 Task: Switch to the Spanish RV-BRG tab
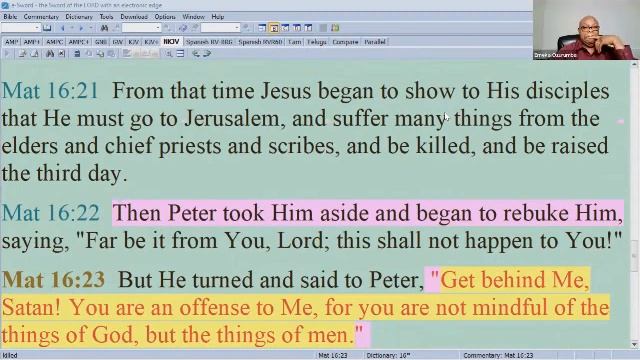[x=209, y=42]
